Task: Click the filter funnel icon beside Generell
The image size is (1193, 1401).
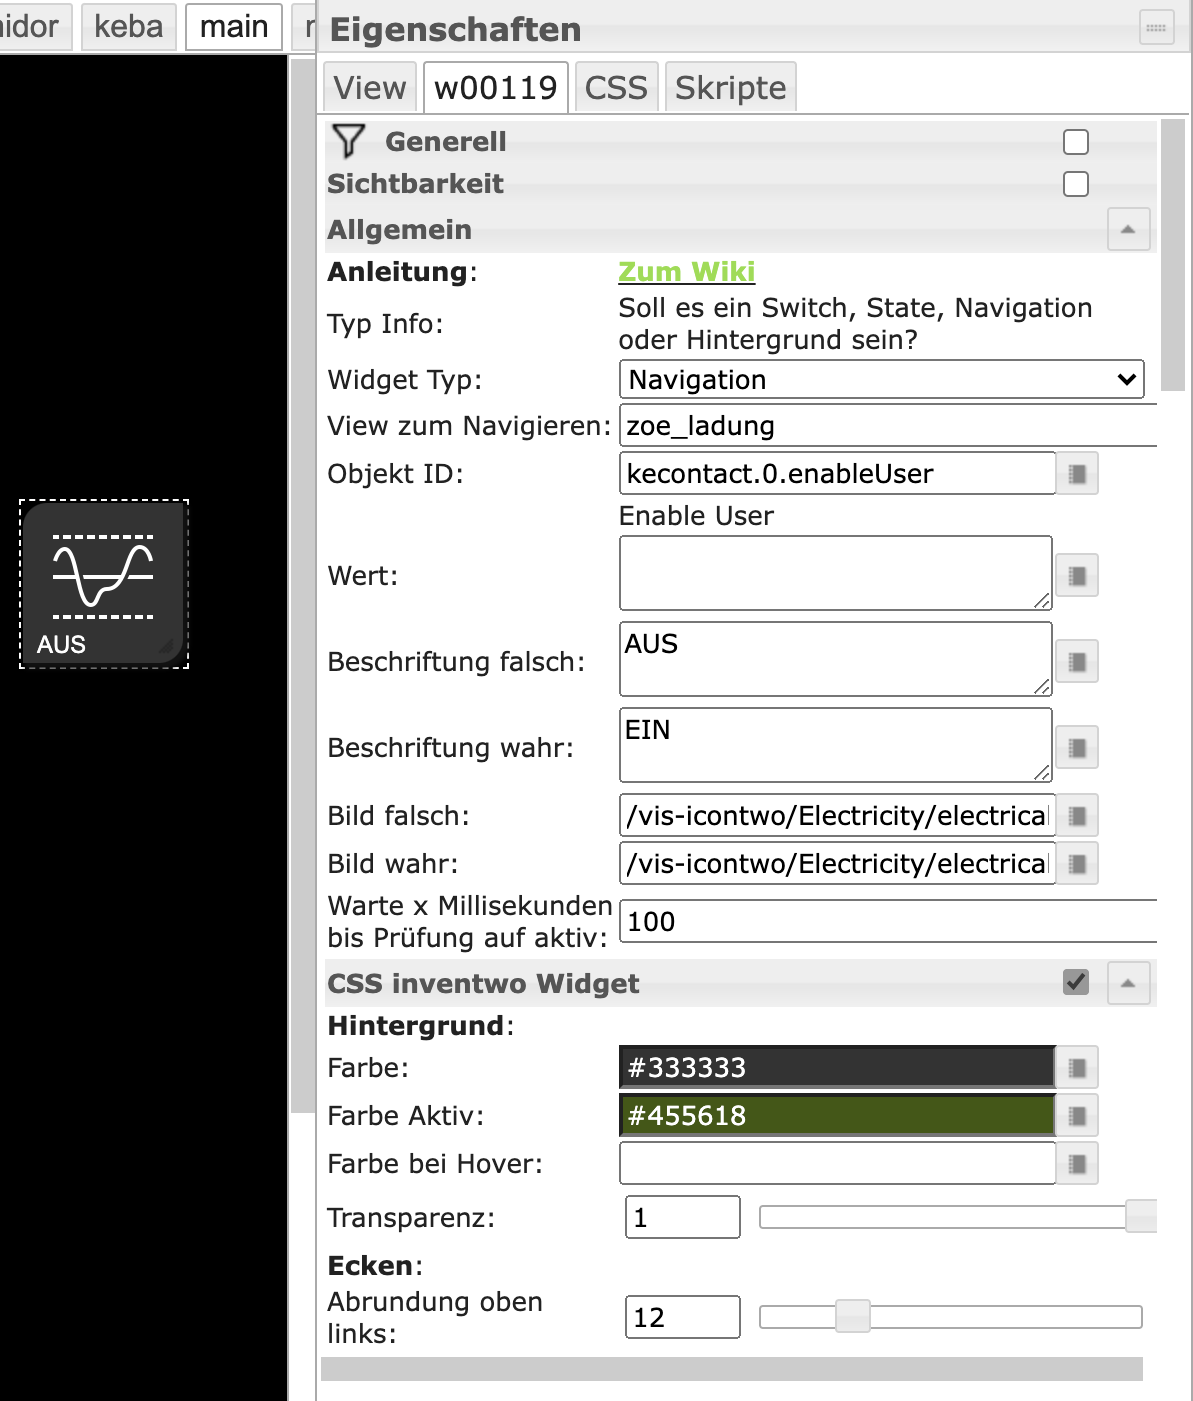Action: [348, 142]
